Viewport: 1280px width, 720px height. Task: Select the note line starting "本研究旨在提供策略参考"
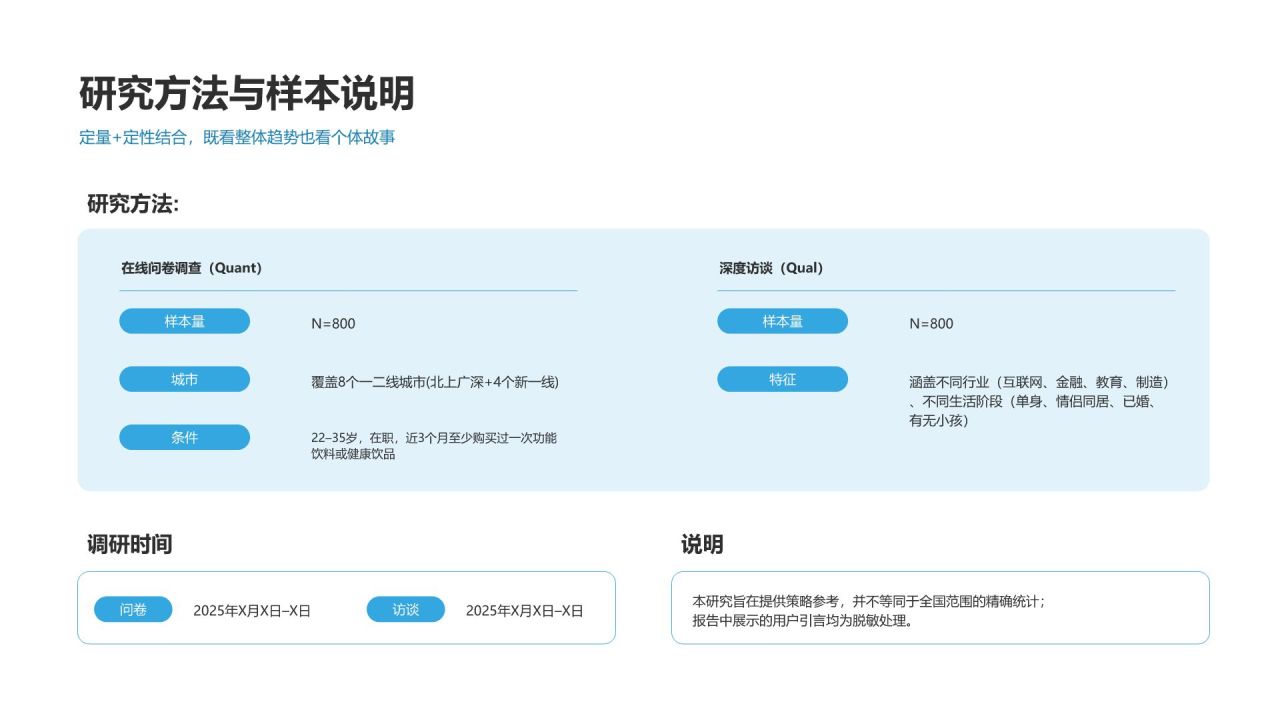tap(869, 601)
